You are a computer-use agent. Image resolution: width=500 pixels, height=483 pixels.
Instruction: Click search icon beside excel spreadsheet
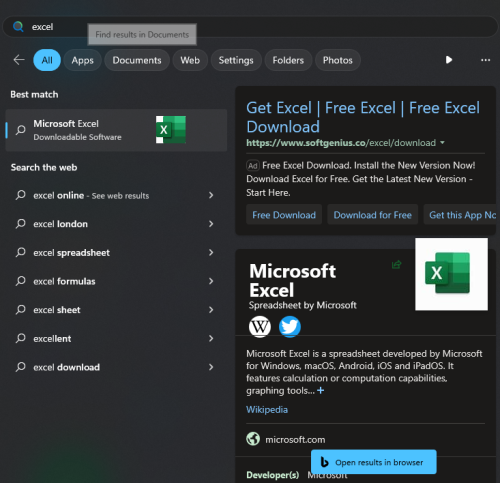(x=21, y=252)
